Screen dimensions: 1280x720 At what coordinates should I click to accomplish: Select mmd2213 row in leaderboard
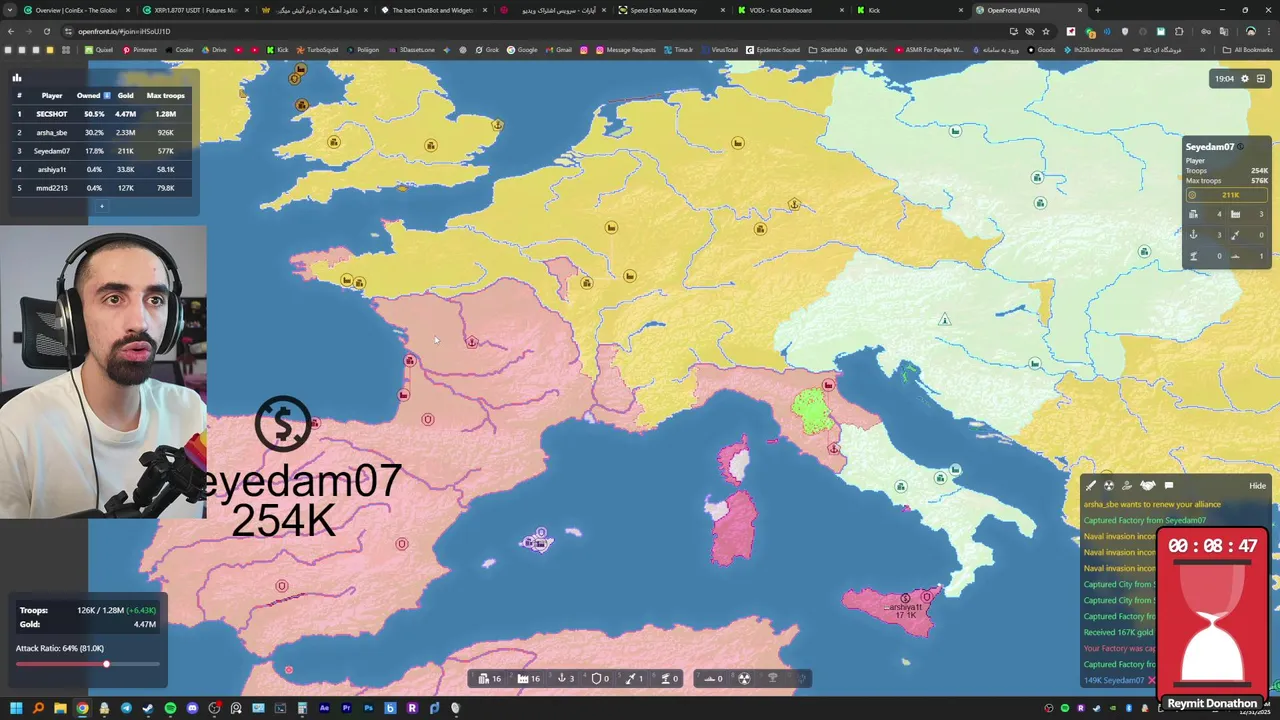(100, 188)
